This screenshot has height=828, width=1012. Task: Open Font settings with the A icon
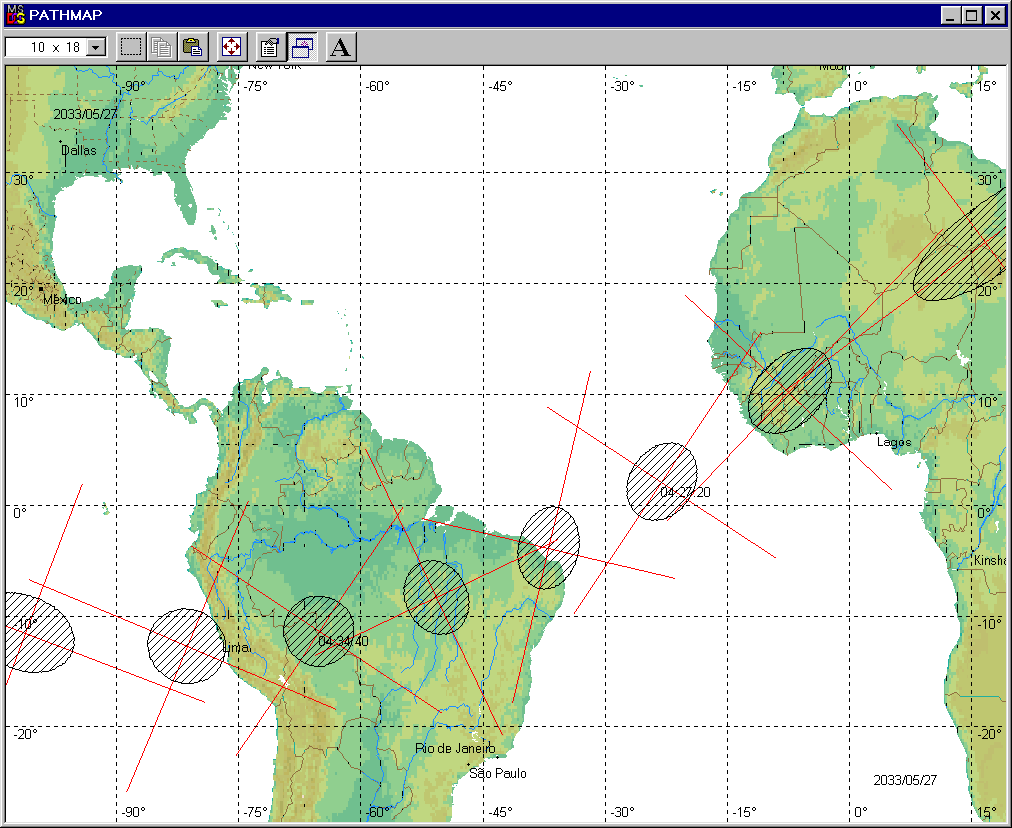(x=341, y=47)
